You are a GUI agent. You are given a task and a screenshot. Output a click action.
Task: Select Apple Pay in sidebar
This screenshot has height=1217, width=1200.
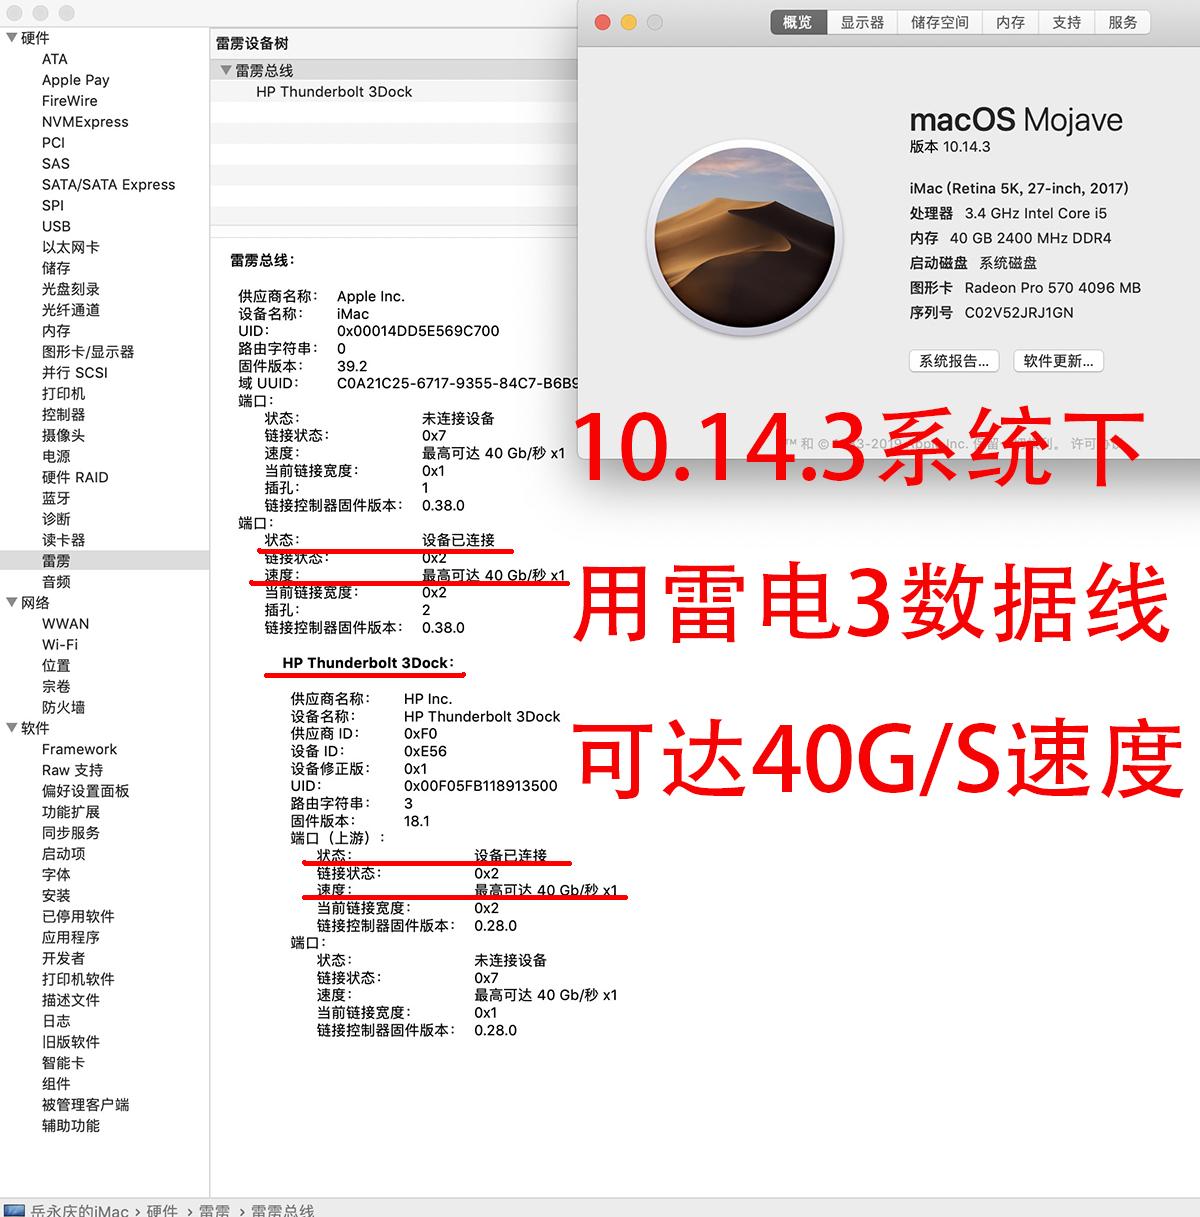[x=76, y=80]
